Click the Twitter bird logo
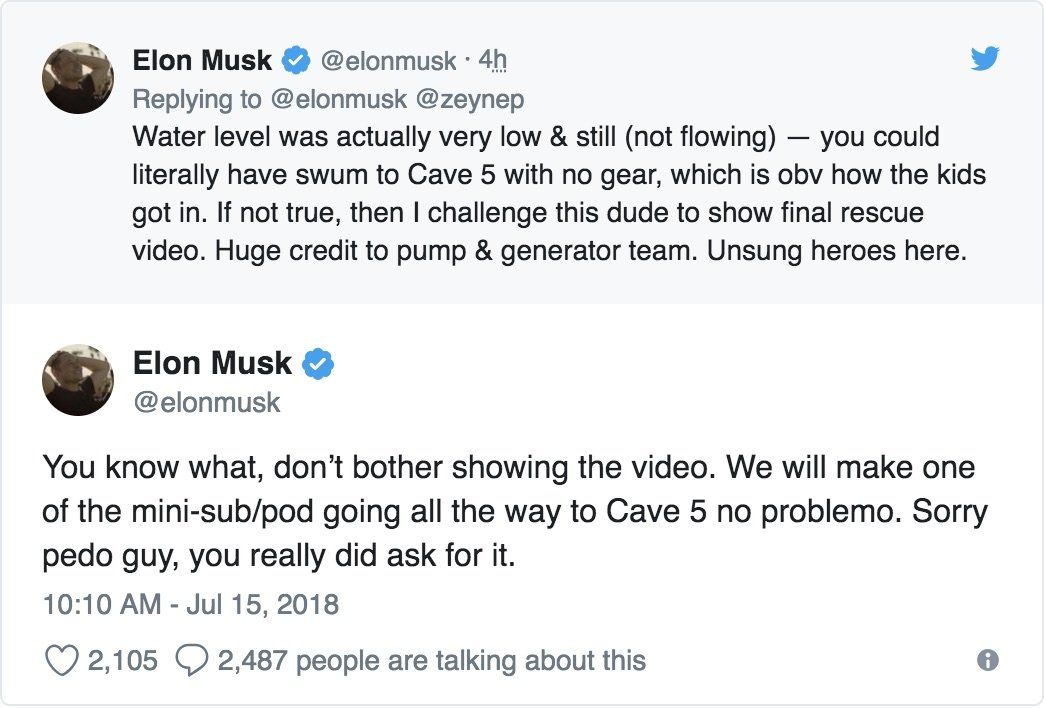This screenshot has height=708, width=1046. (985, 60)
